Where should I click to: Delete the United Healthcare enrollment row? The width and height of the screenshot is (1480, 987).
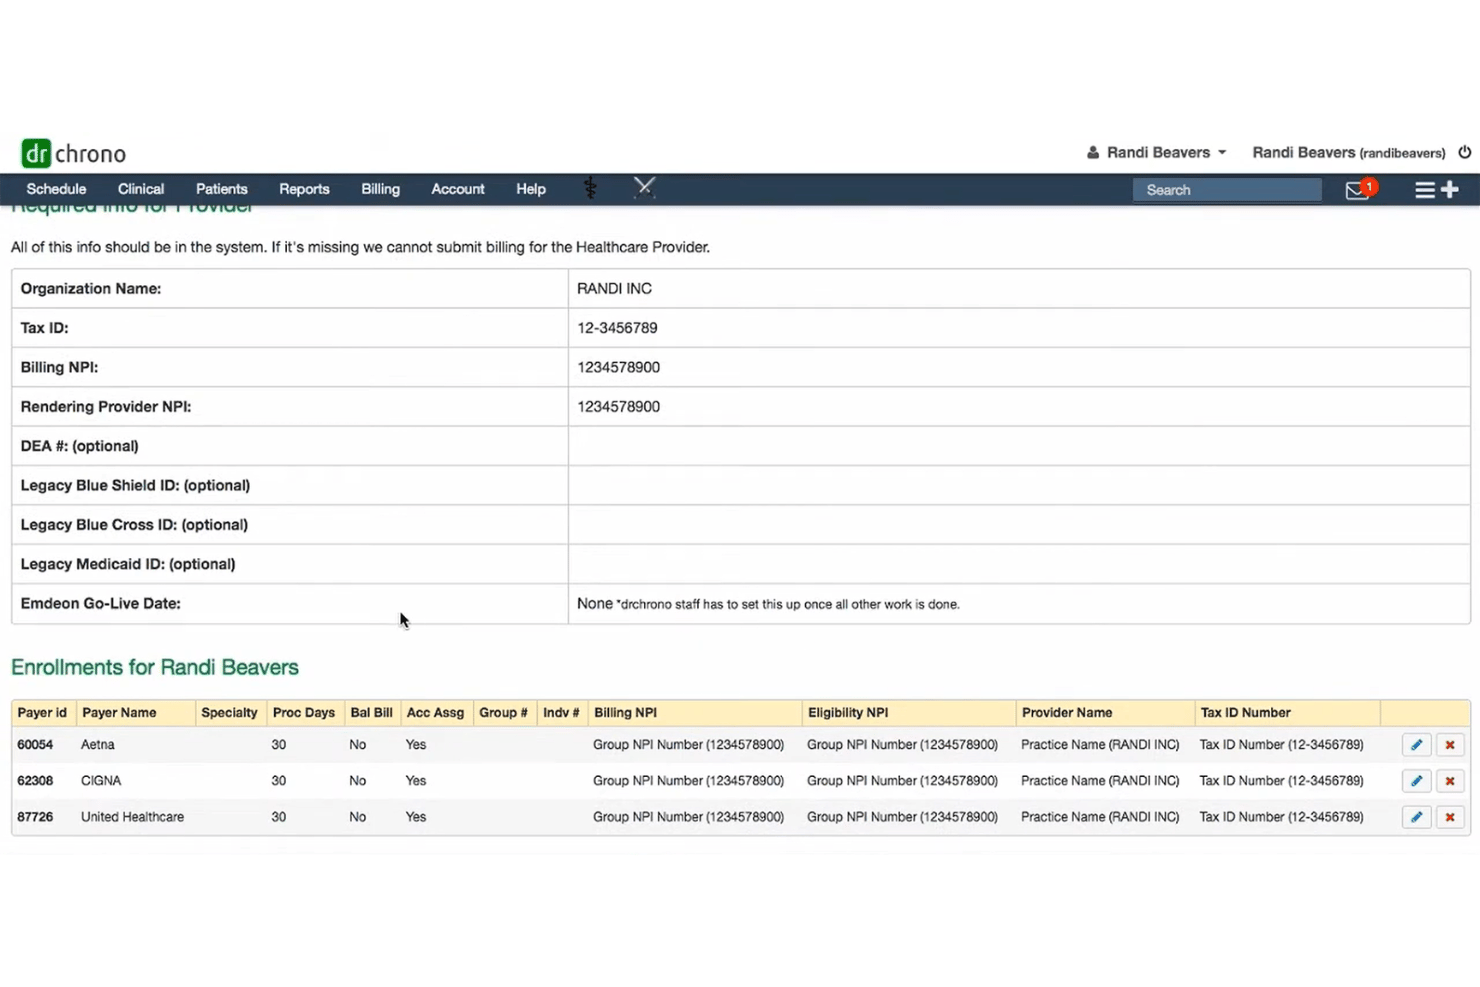[x=1450, y=817]
